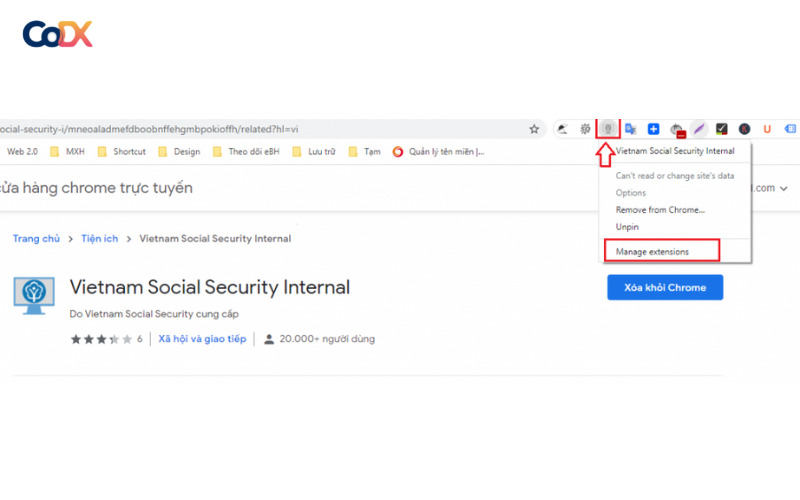The width and height of the screenshot is (800, 500).
Task: Click Can't read or change site's data
Action: 674,176
